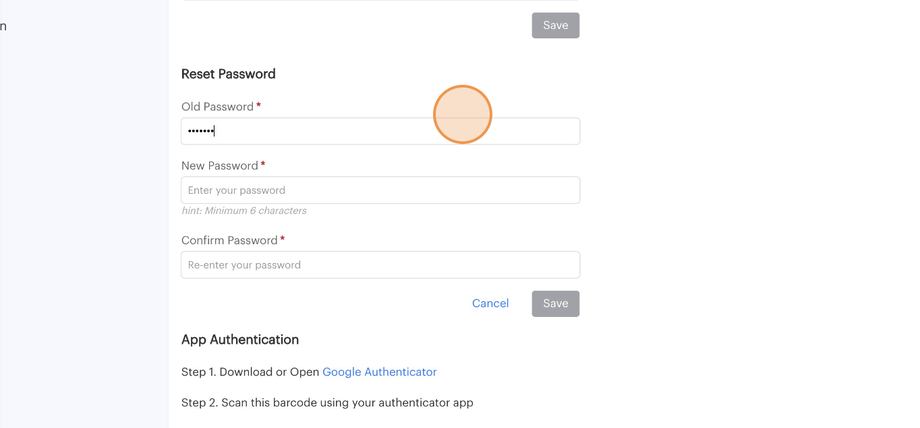Click the New Password label
The height and width of the screenshot is (428, 920).
pos(219,166)
